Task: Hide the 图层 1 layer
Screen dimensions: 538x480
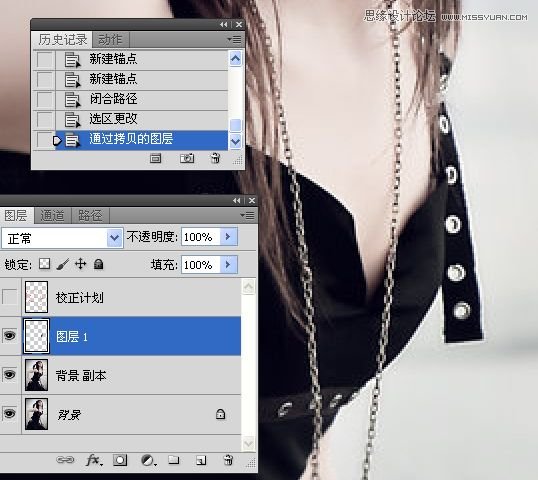Action: (10, 335)
